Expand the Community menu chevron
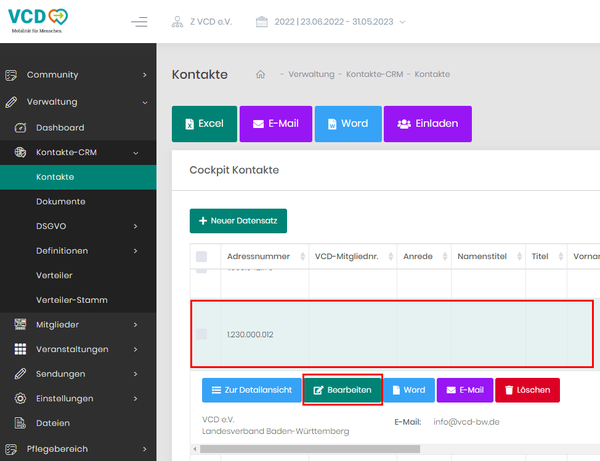The image size is (600, 461). pos(144,75)
